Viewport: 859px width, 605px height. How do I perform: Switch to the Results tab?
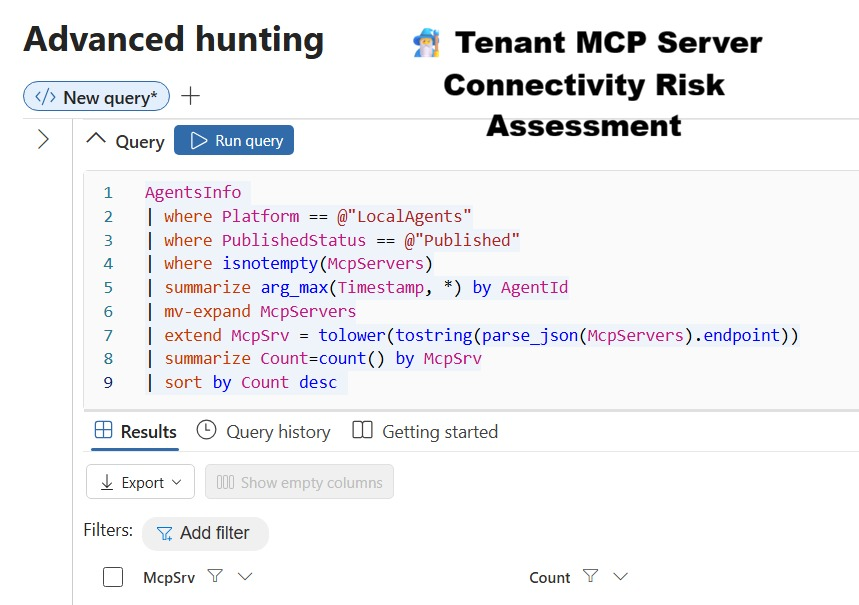(135, 431)
